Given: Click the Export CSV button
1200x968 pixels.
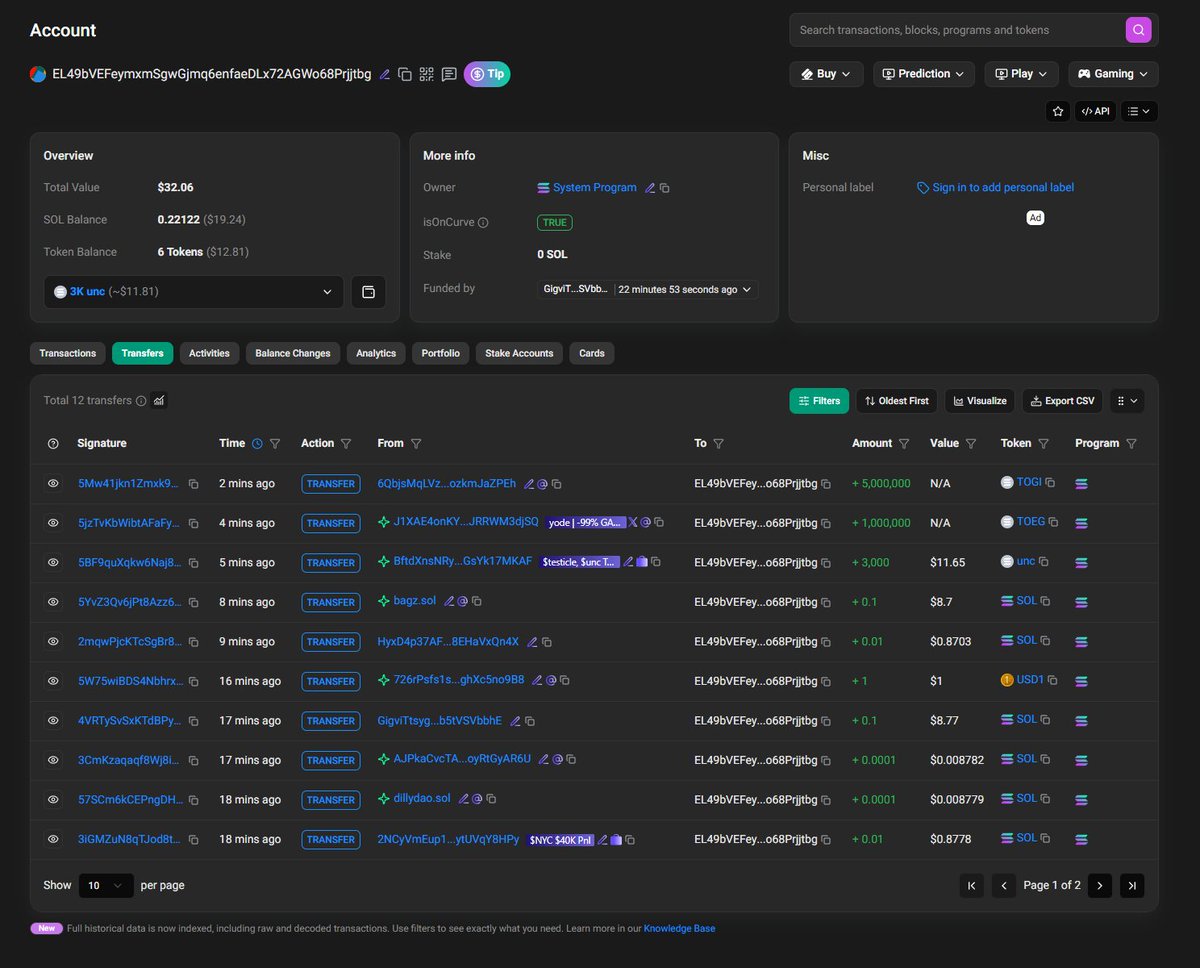Looking at the screenshot, I should click(x=1062, y=401).
